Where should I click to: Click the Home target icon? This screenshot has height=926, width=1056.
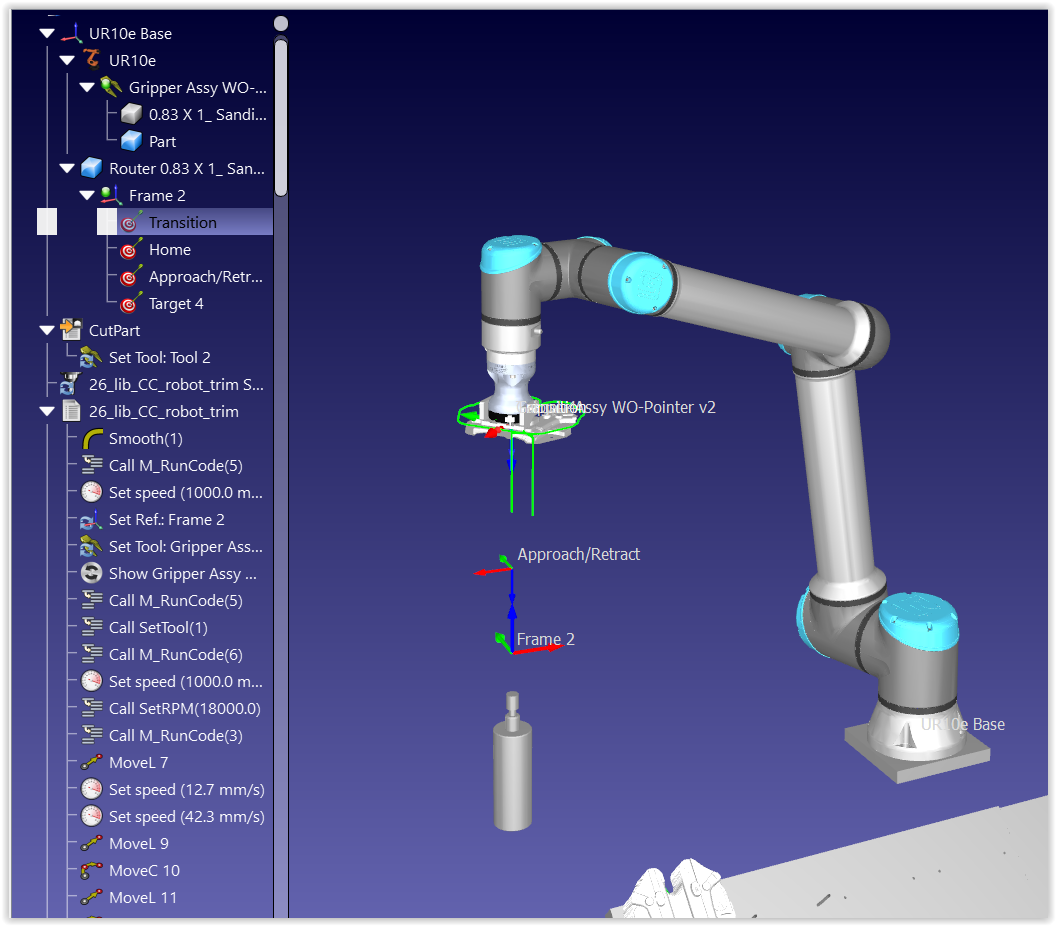pos(130,250)
